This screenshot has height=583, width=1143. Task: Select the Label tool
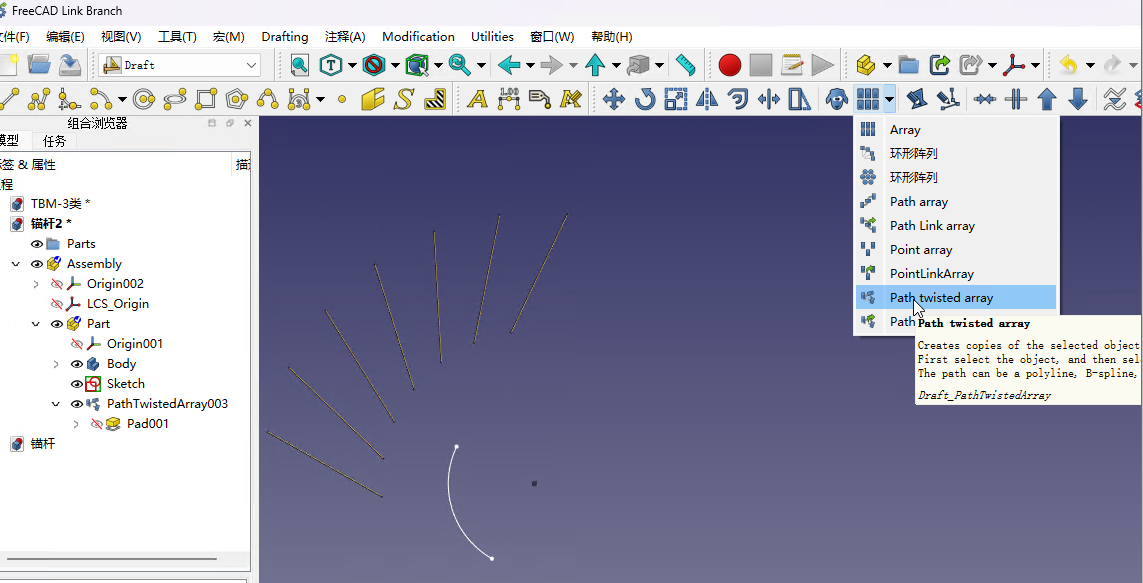pyautogui.click(x=539, y=98)
